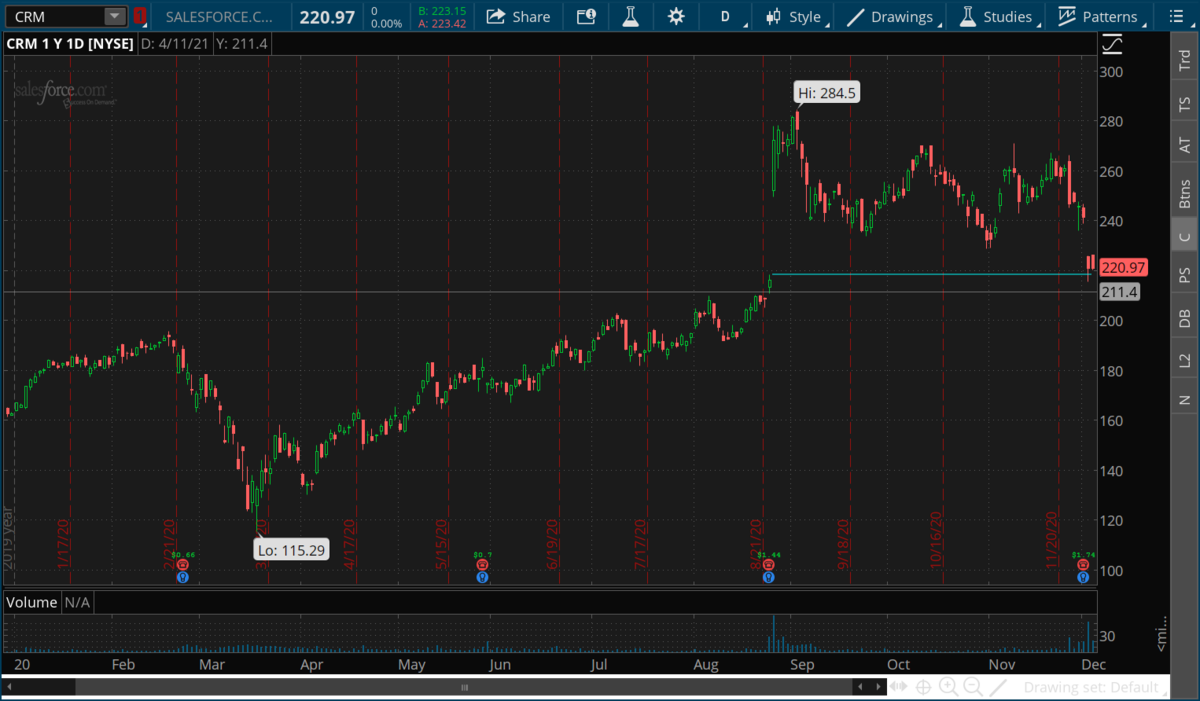Image resolution: width=1200 pixels, height=701 pixels.
Task: Click the Share button
Action: click(x=518, y=16)
